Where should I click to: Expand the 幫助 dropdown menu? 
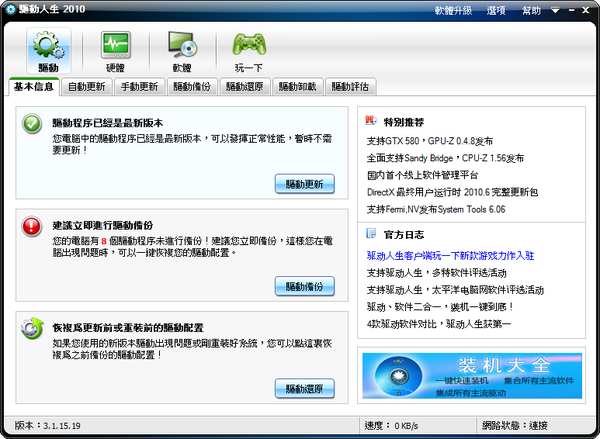tap(536, 10)
